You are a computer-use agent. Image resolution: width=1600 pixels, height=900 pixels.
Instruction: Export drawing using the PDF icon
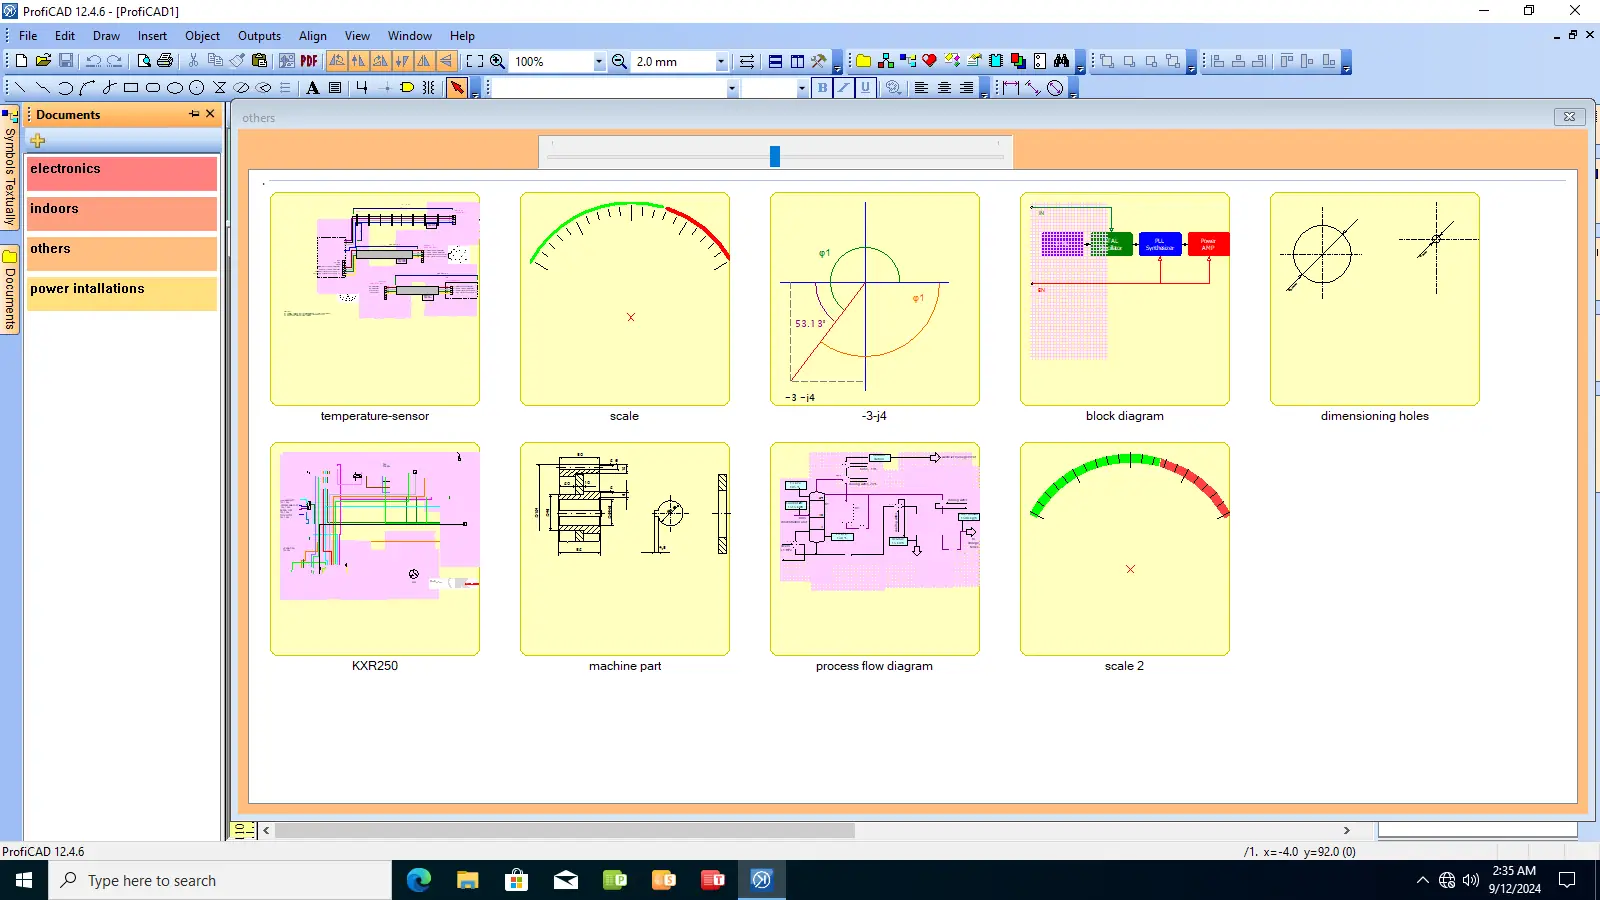pos(309,61)
